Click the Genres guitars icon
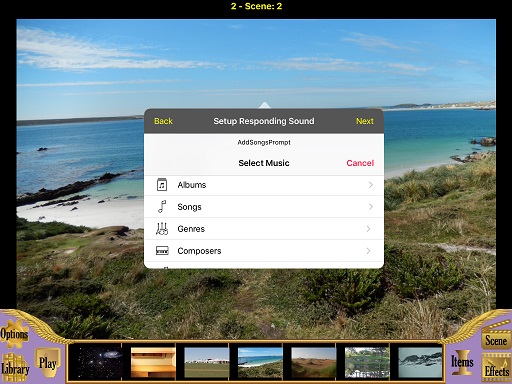 point(162,229)
